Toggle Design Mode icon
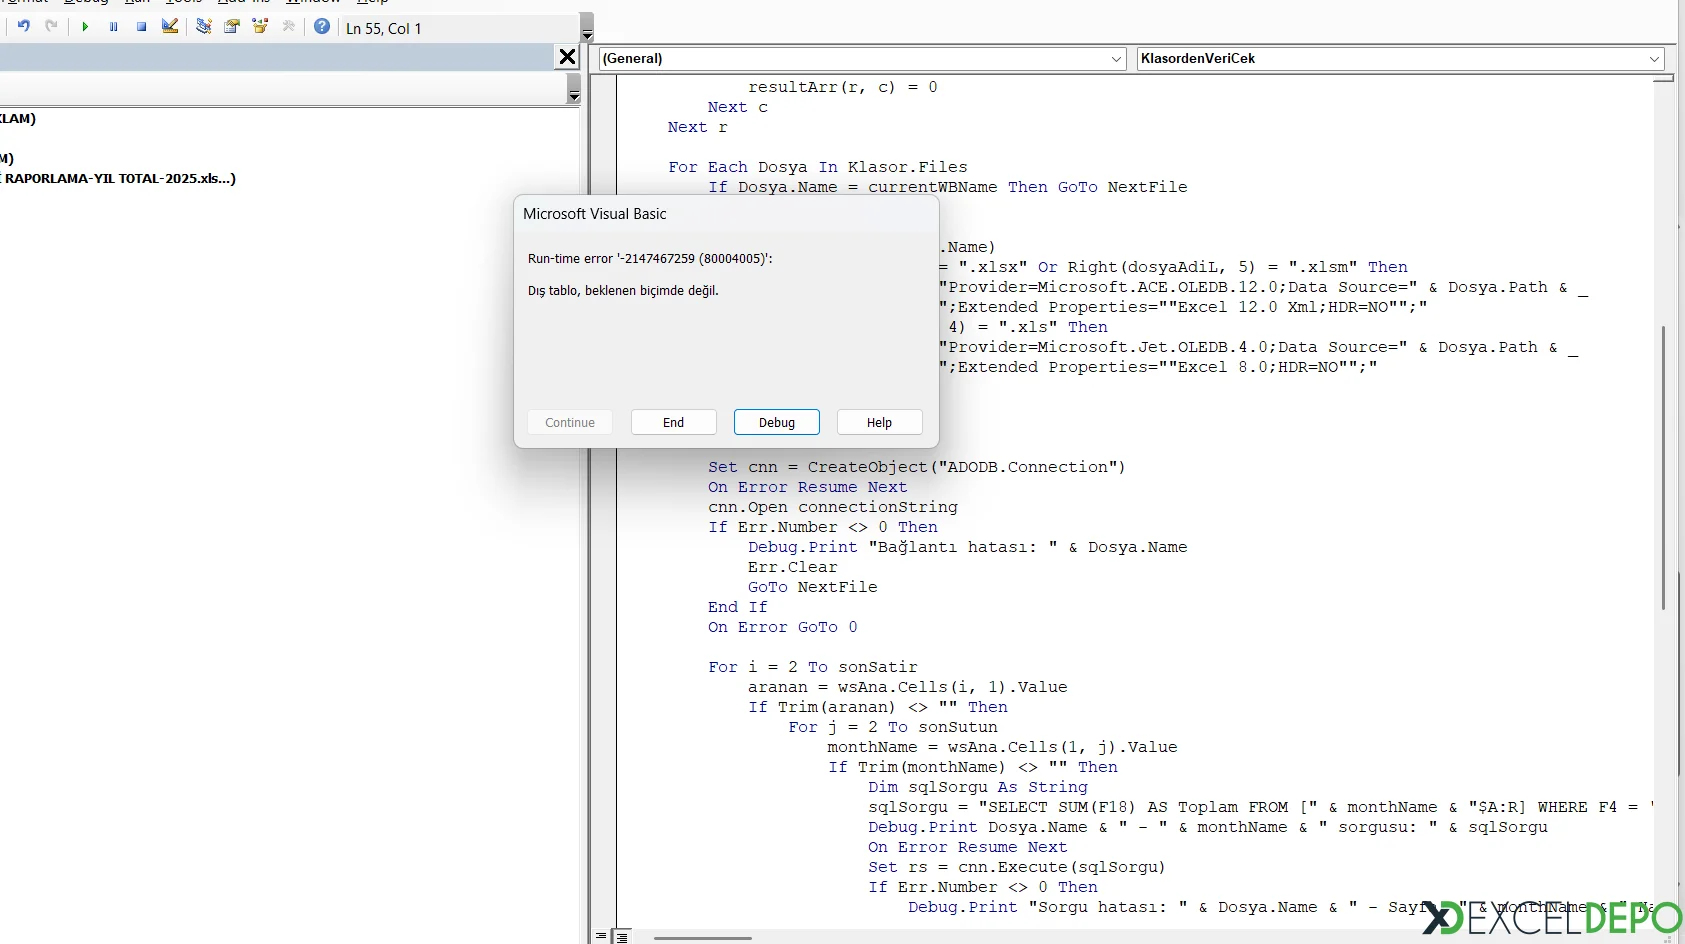 pos(170,27)
